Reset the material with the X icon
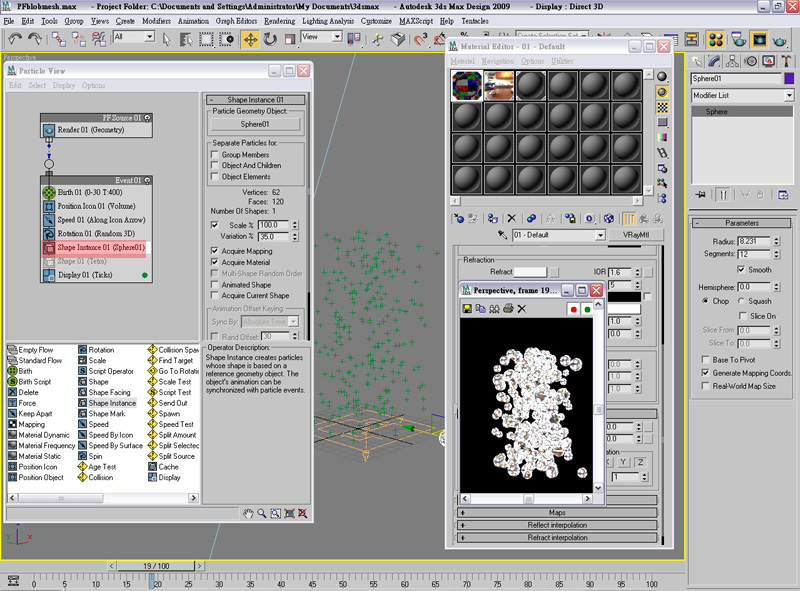Viewport: 800px width, 591px height. tap(512, 218)
